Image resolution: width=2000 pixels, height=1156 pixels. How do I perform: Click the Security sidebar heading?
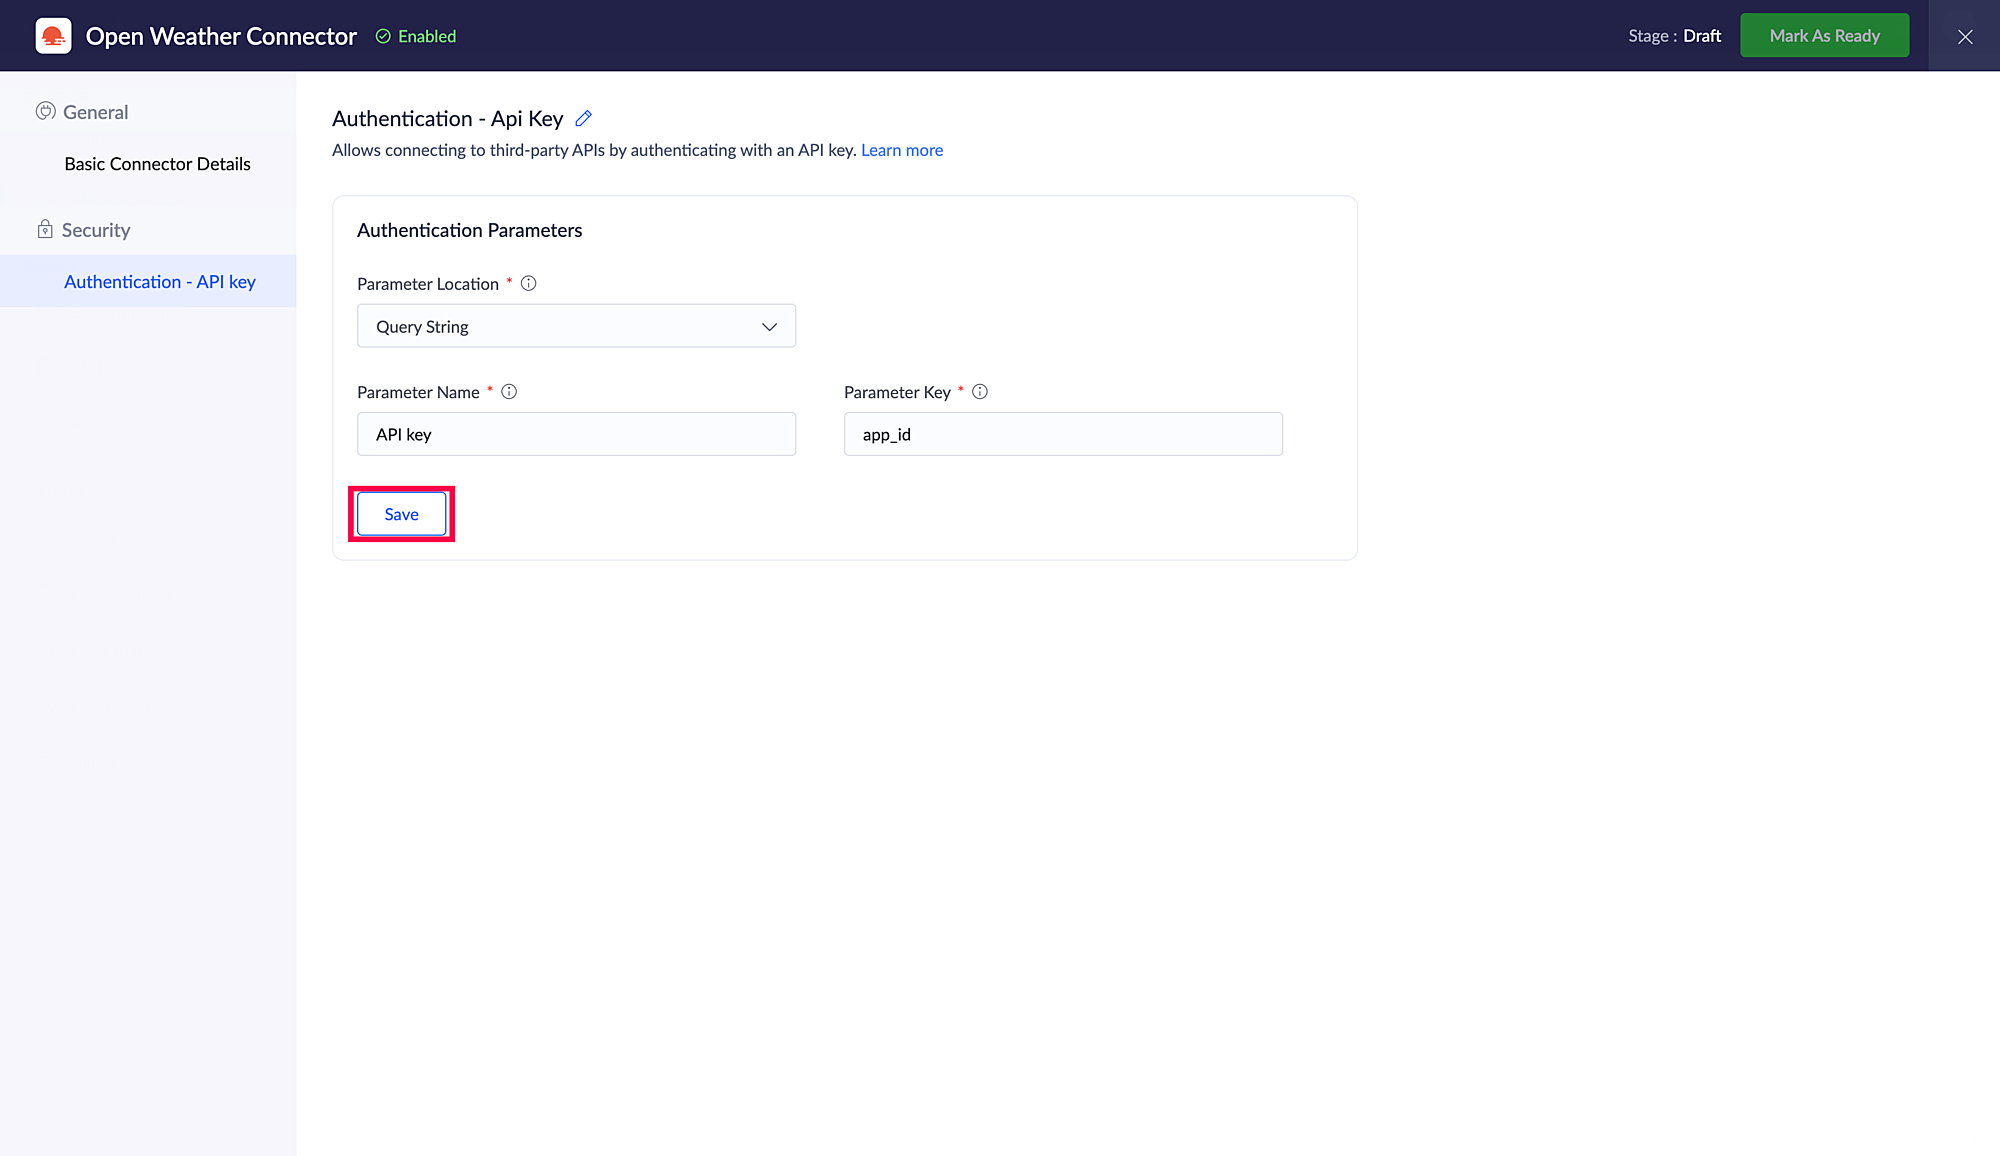pos(96,230)
